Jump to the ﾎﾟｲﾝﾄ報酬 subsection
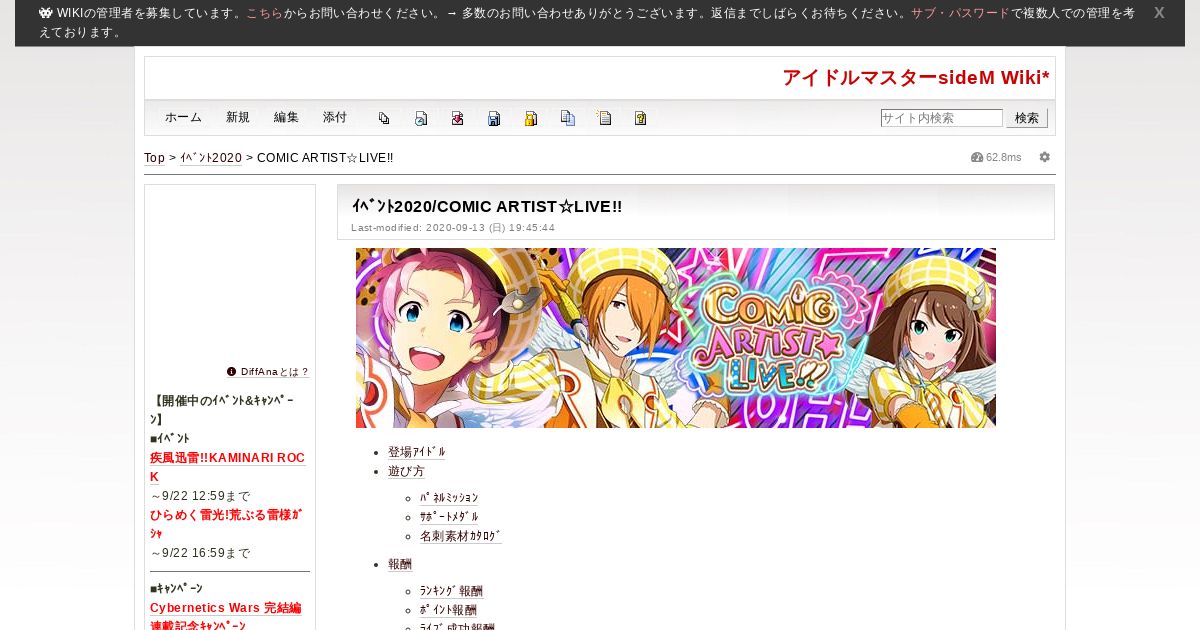The height and width of the screenshot is (630, 1200). pos(448,610)
